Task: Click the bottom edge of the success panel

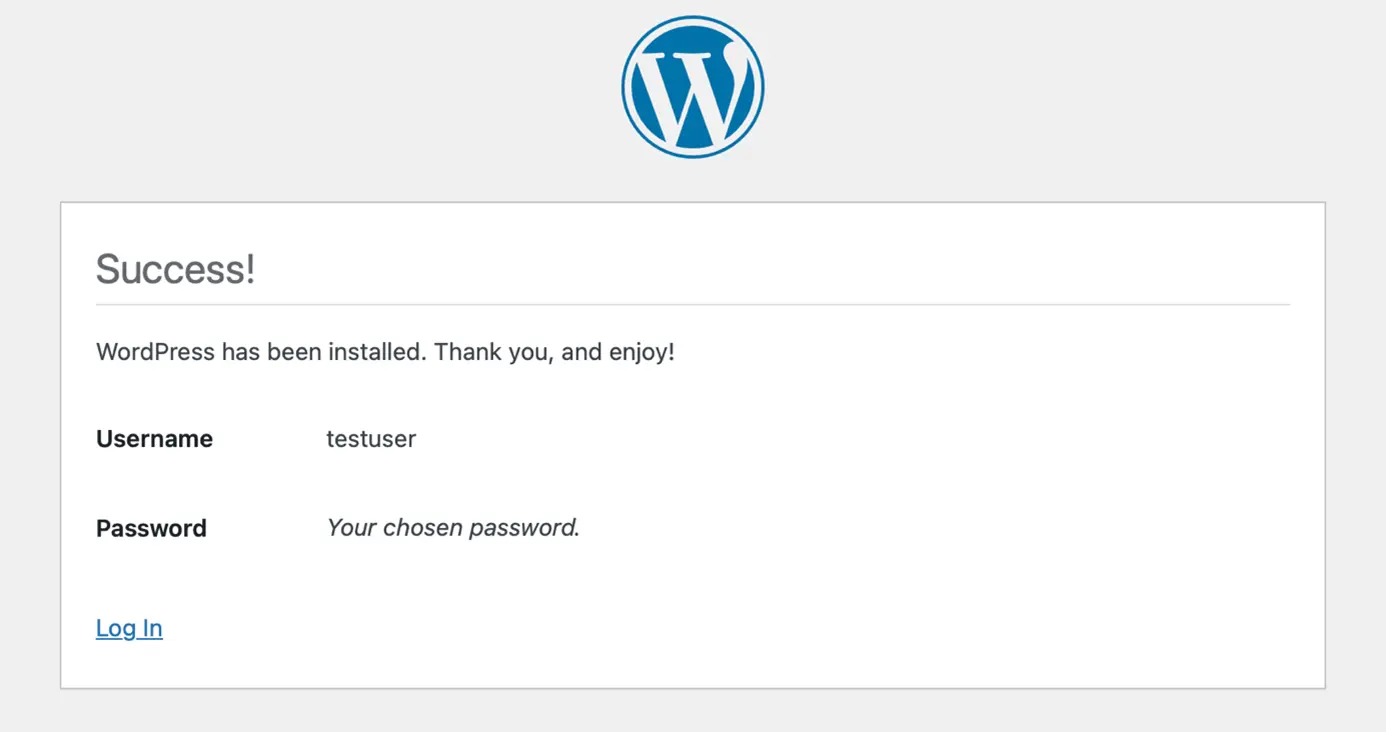Action: click(x=692, y=688)
